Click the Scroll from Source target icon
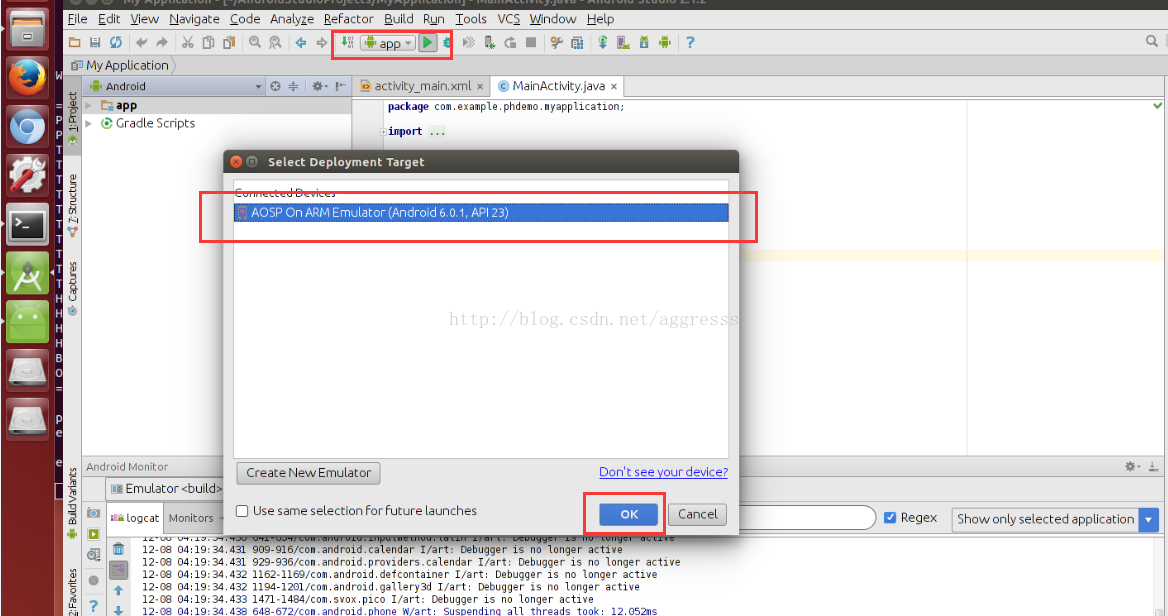Screen dimensions: 1168x616 point(276,86)
